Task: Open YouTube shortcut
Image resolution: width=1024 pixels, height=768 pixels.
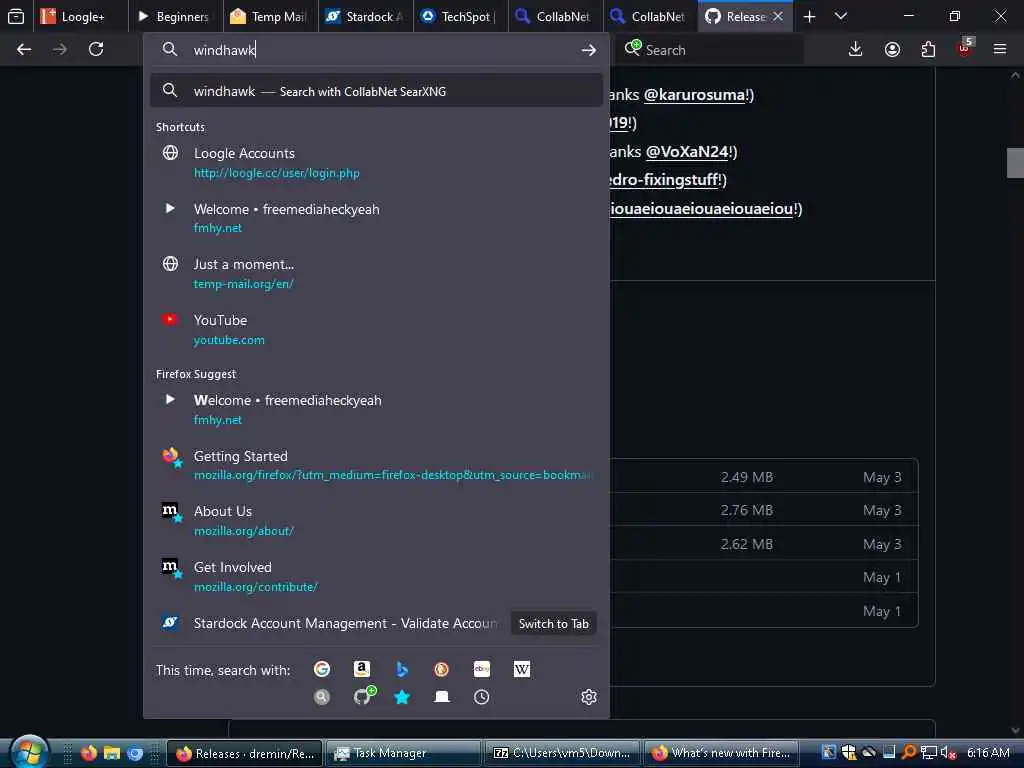Action: tap(377, 330)
